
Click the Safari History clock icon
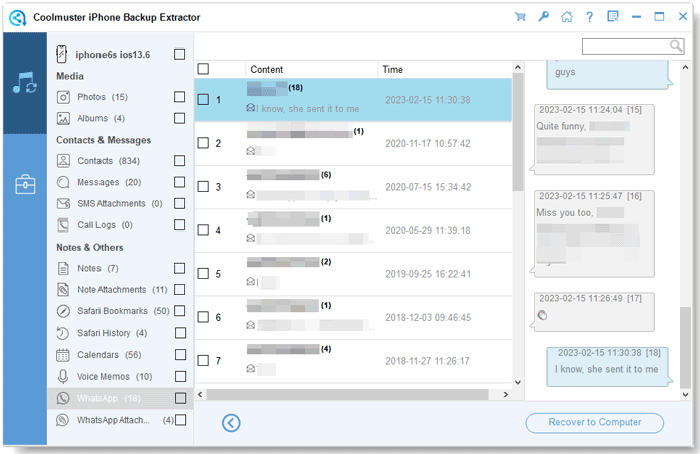point(63,333)
